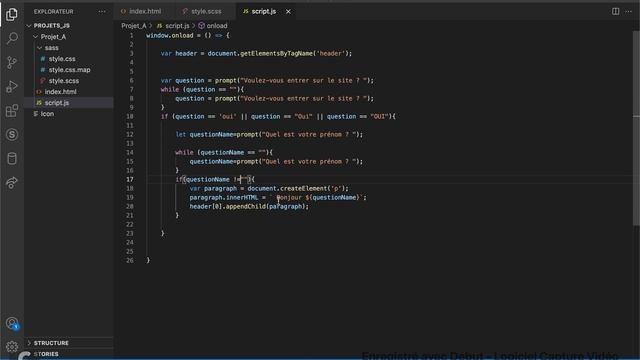
Task: Open Explorer panel more actions ellipsis
Action: tap(102, 11)
